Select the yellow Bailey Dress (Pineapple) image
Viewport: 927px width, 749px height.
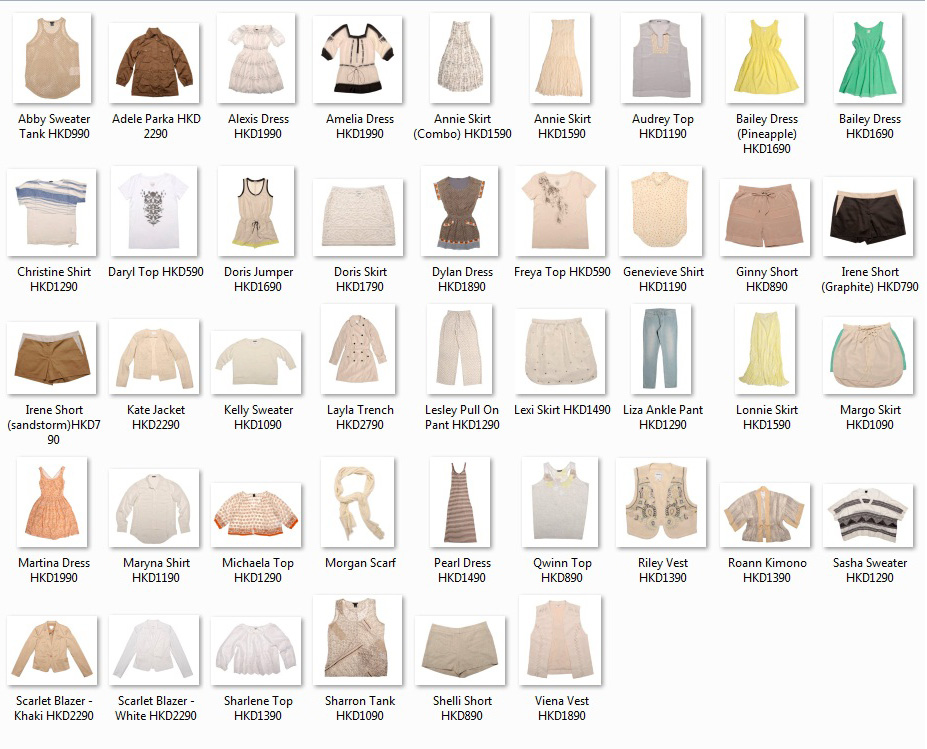766,58
